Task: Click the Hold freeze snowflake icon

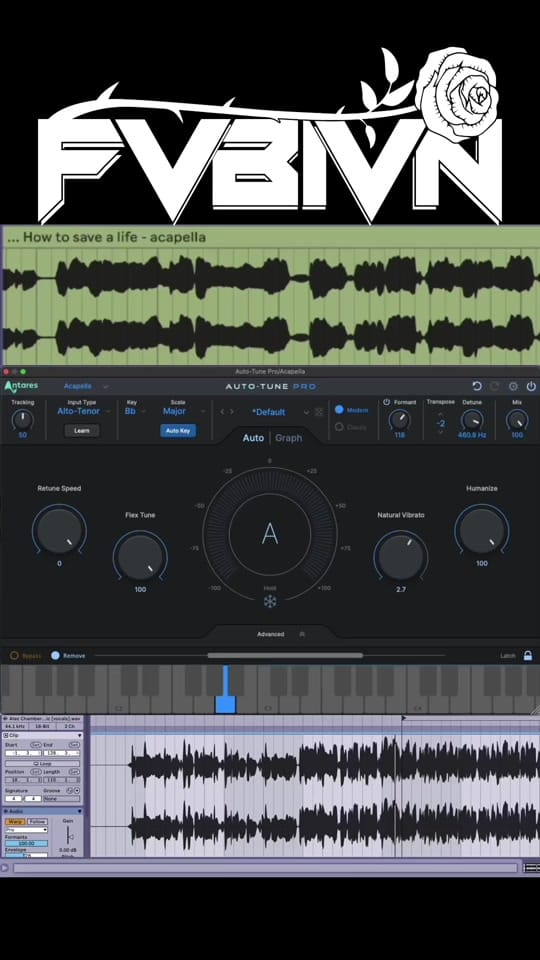Action: 270,602
